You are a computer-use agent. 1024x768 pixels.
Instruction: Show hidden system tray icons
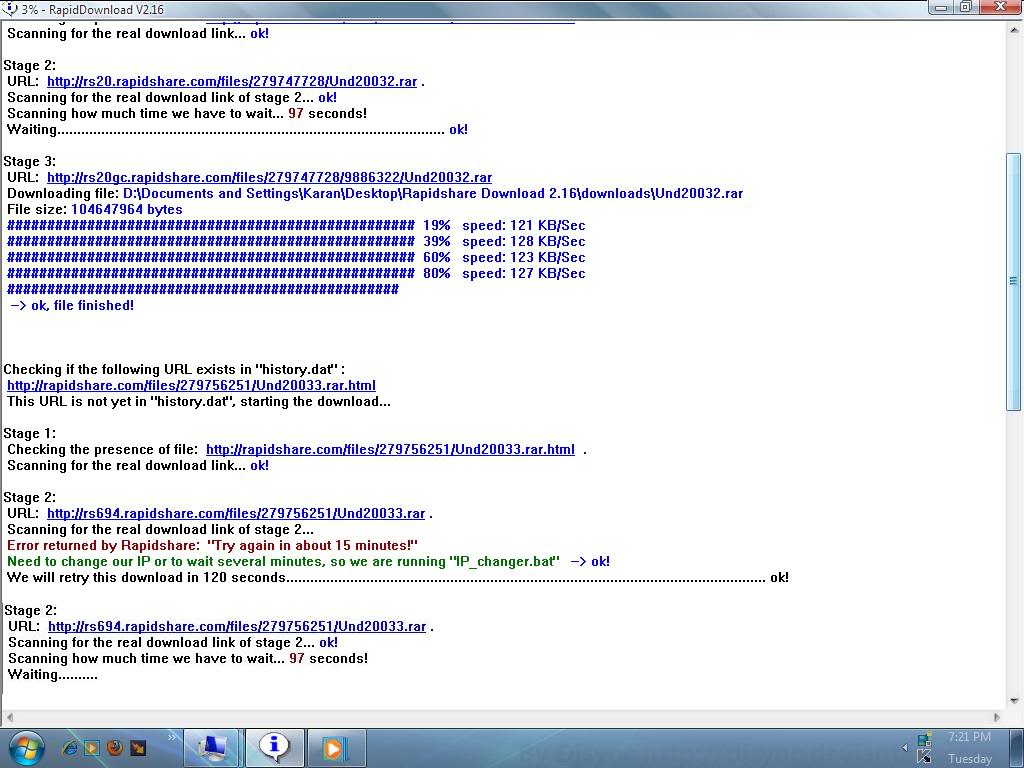coord(905,748)
